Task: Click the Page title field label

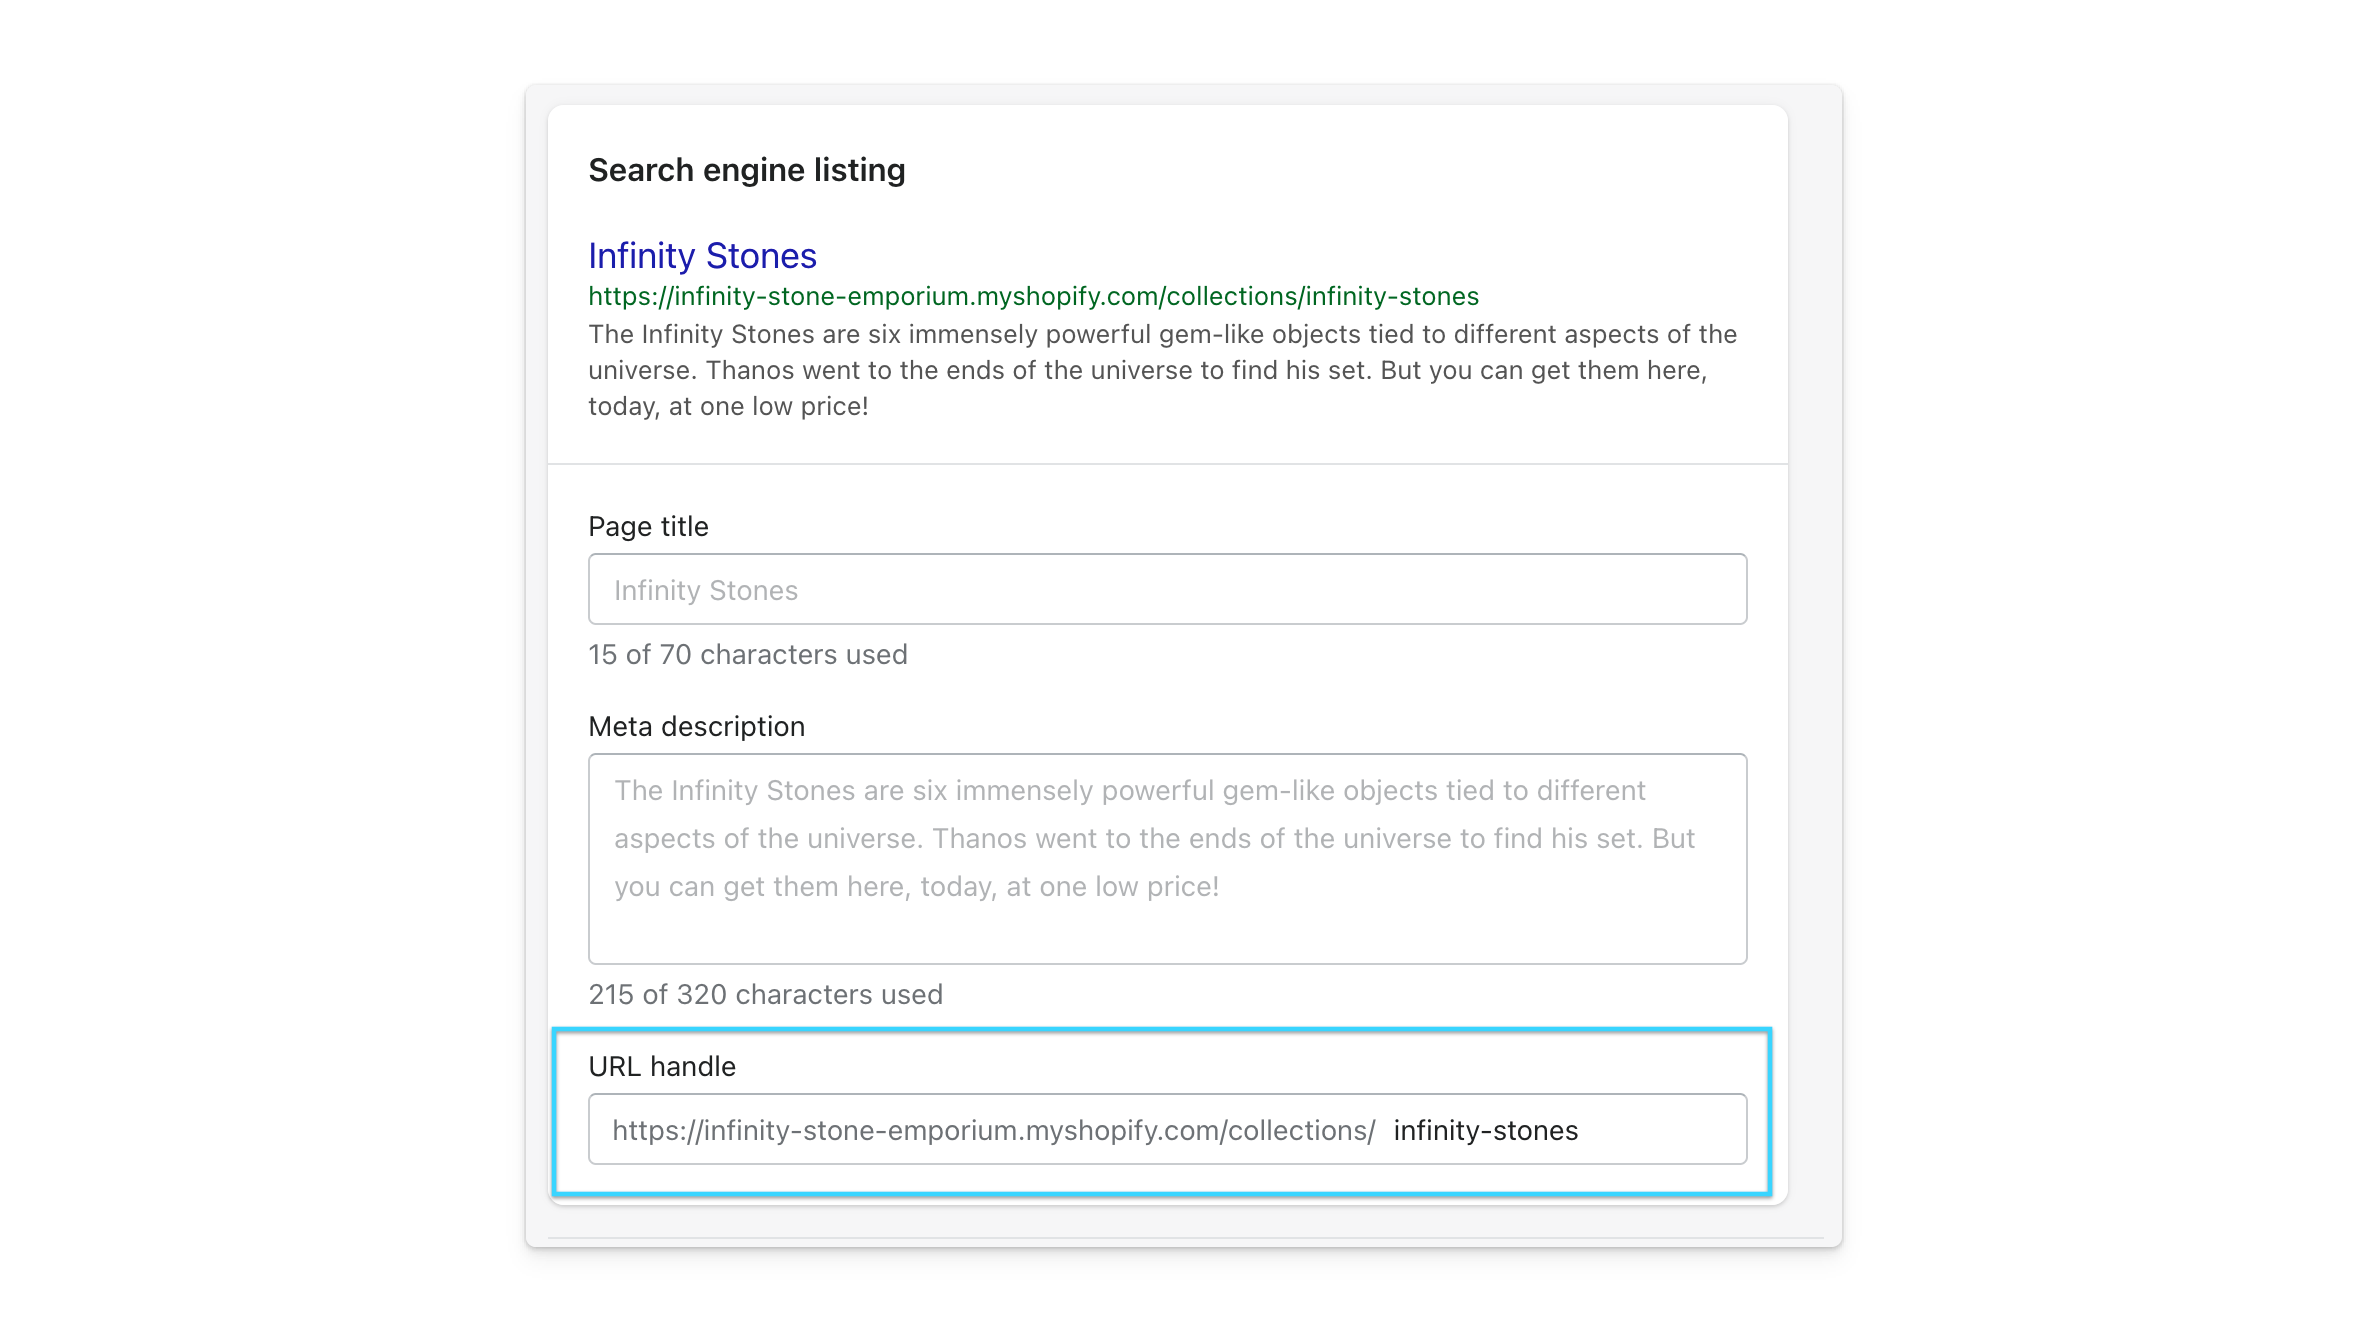Action: point(648,526)
